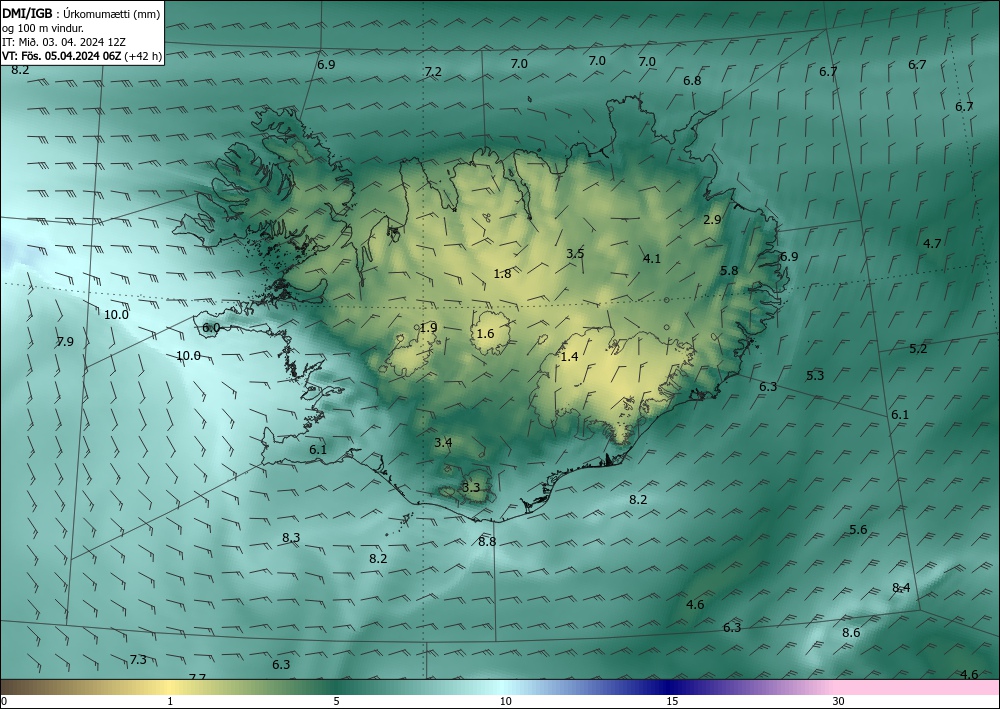1000x709 pixels.
Task: Click the 'IT: Mið. 03. 04. 2024 12Z' line
Action: (x=64, y=42)
